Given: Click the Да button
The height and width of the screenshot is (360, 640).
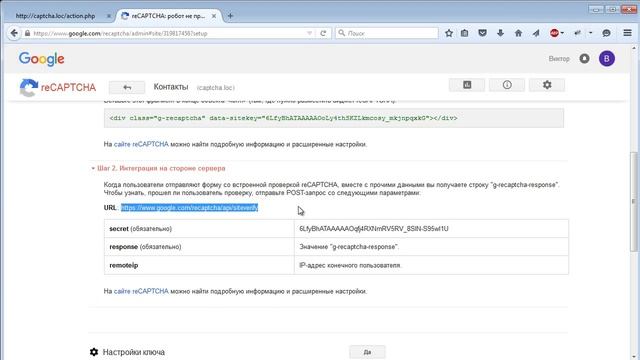Looking at the screenshot, I should [x=367, y=352].
